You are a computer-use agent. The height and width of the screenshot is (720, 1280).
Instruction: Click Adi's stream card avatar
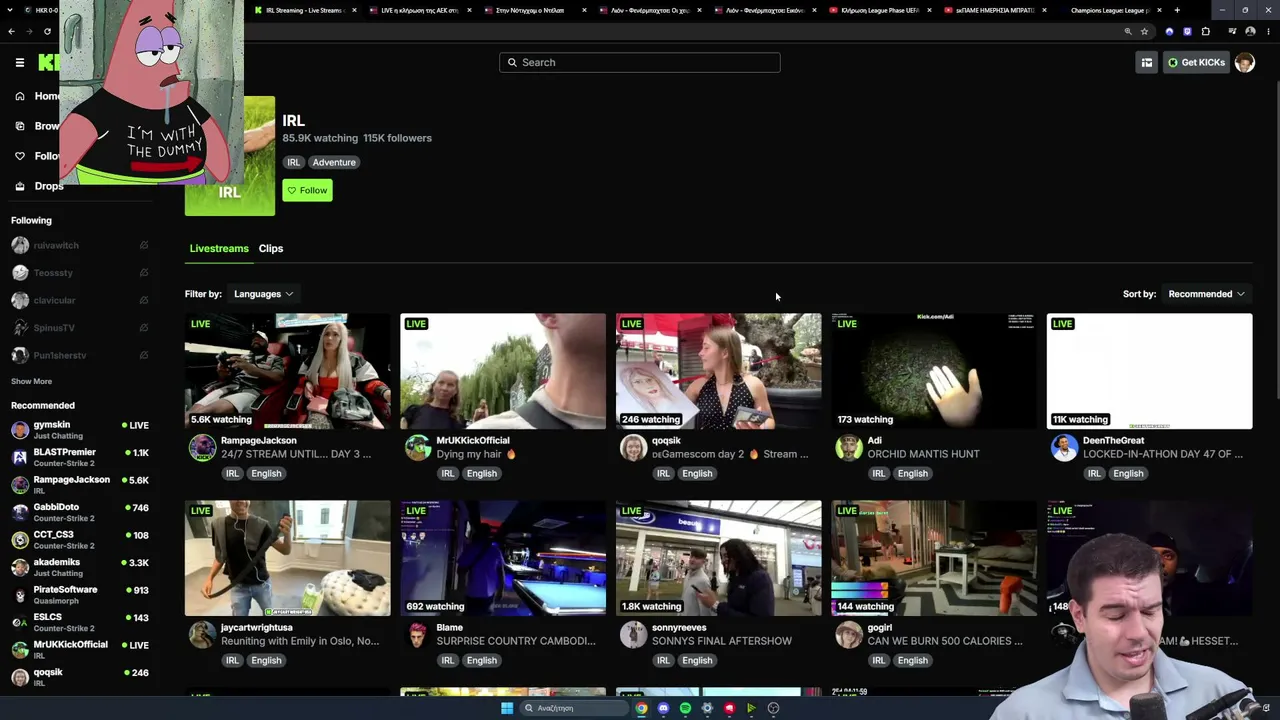coord(849,447)
